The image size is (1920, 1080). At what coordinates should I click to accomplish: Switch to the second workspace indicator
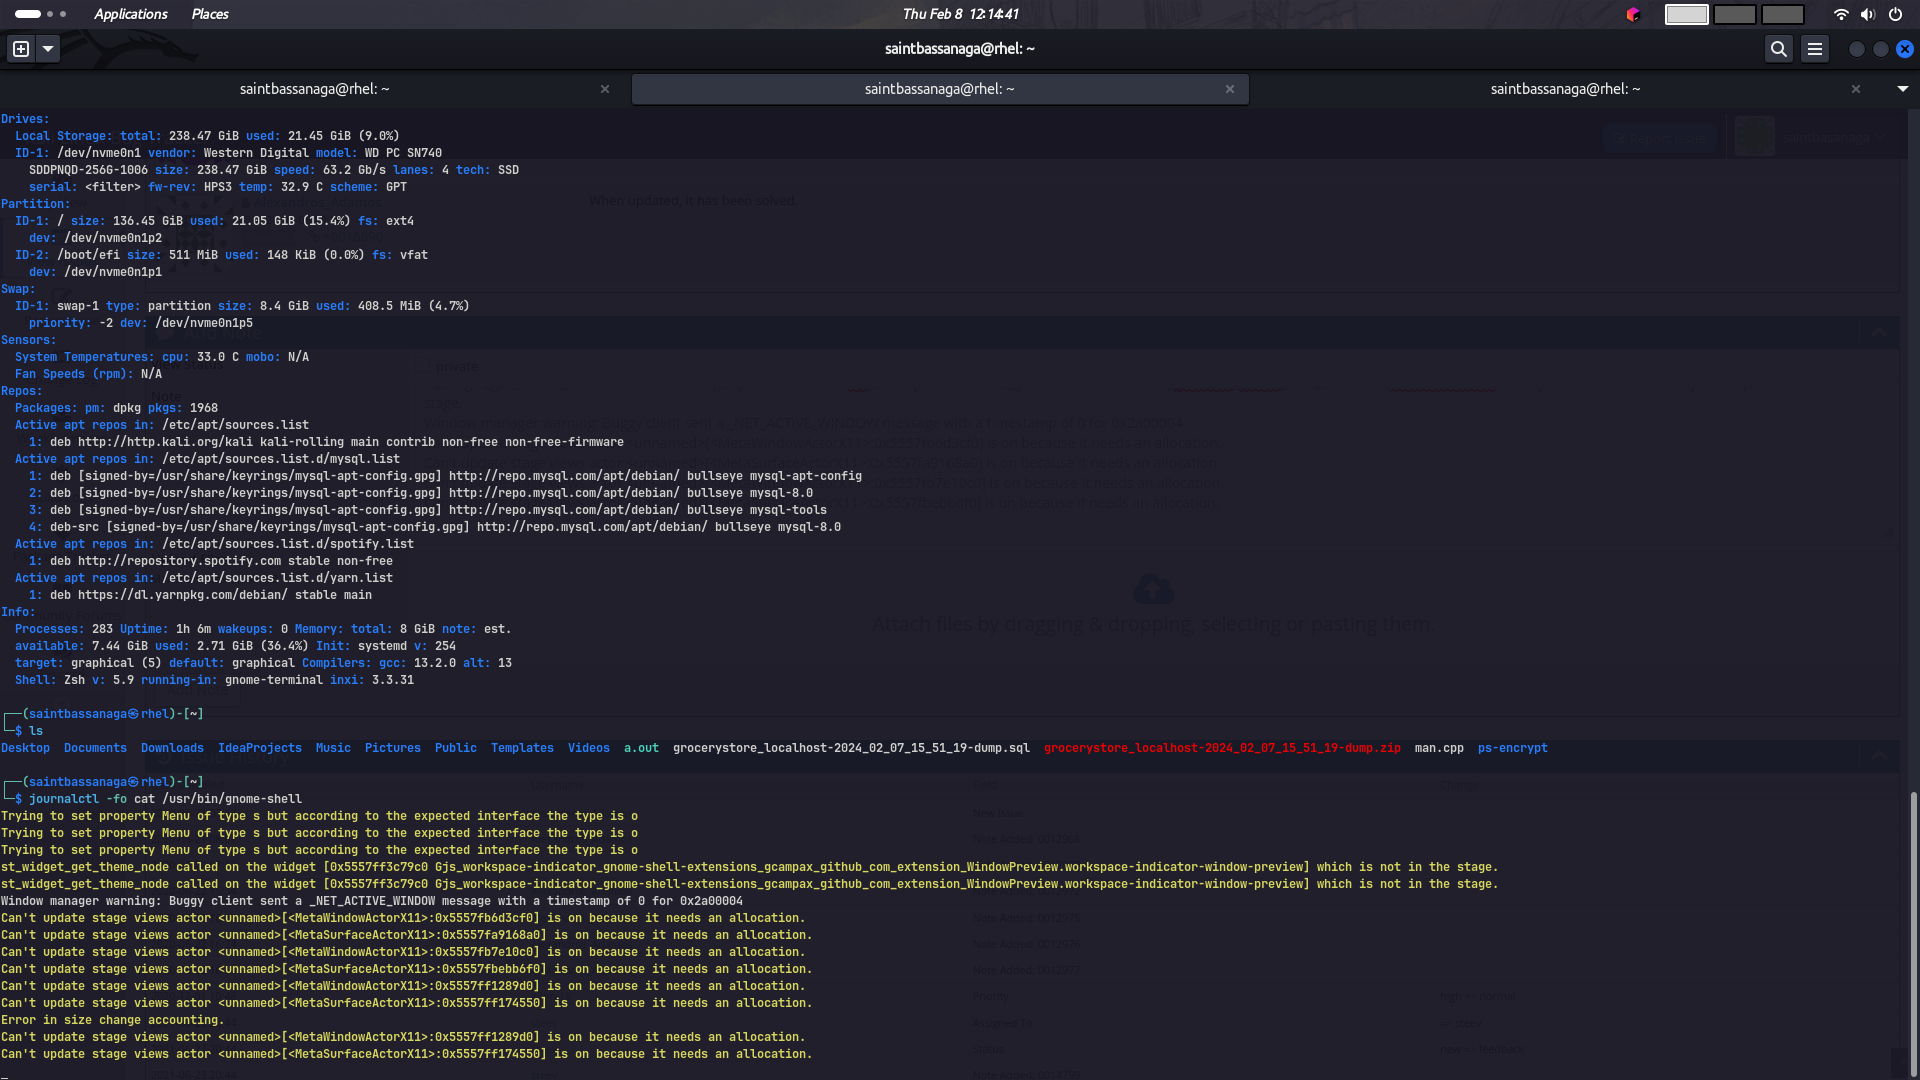1734,14
